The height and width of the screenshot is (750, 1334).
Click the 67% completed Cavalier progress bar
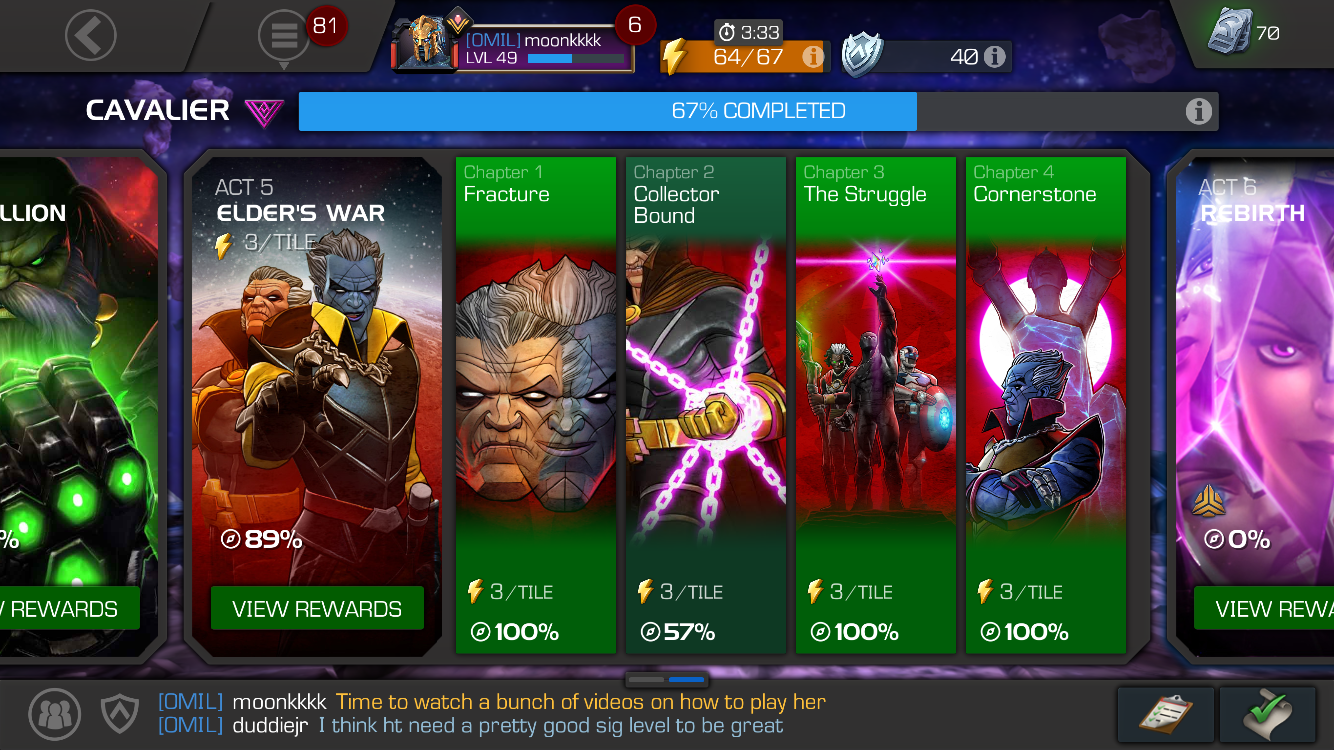tap(758, 111)
